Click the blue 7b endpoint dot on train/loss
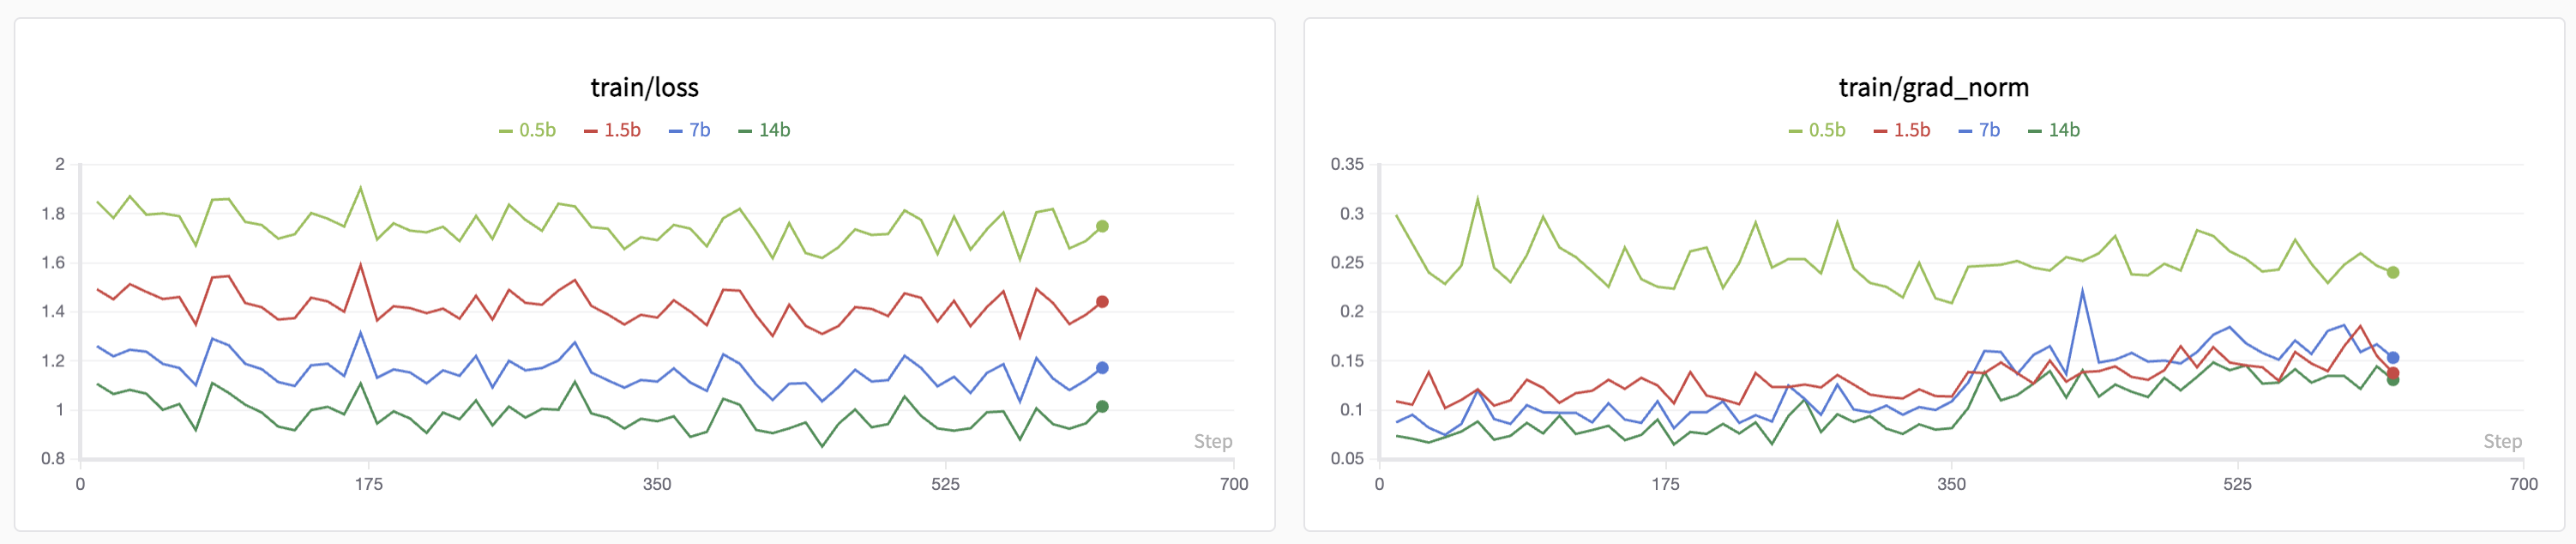The height and width of the screenshot is (544, 2576). [x=1102, y=368]
